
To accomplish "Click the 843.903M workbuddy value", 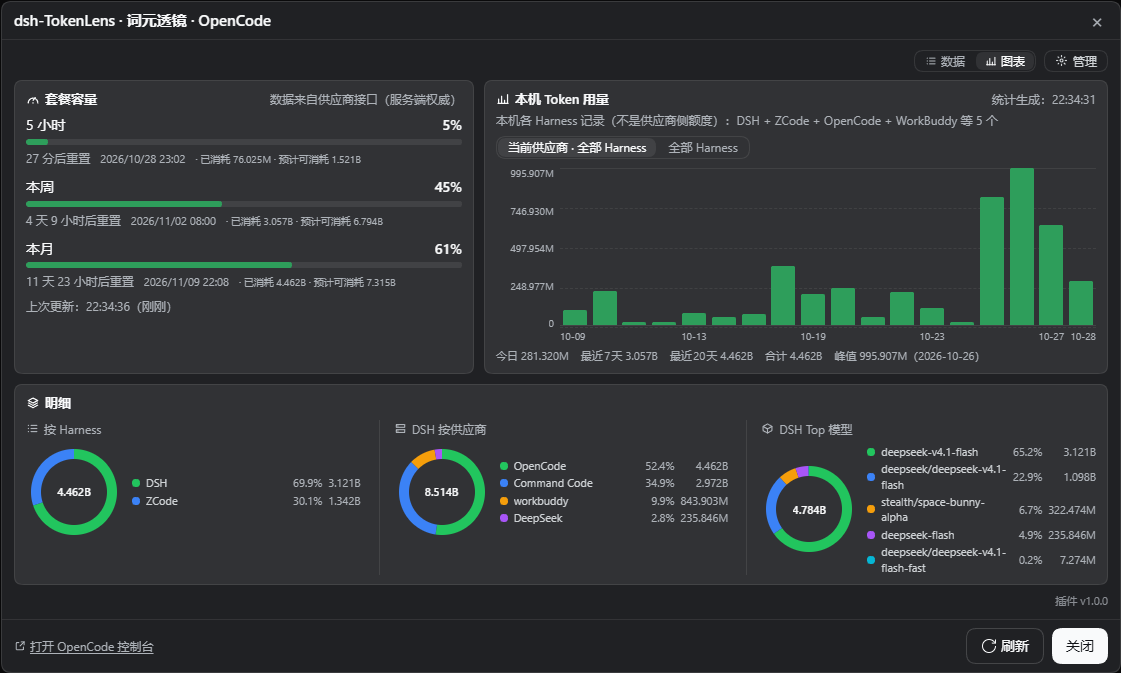I will pos(703,501).
